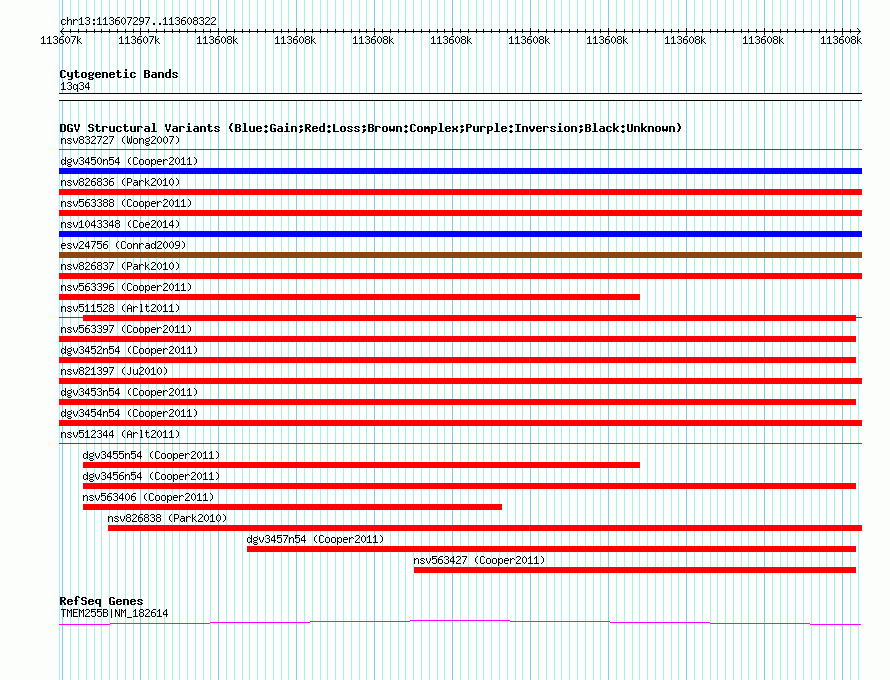Screen dimensions: 890x680
Task: Open variant nsv563397 (Cooper2011) label
Action: point(126,329)
